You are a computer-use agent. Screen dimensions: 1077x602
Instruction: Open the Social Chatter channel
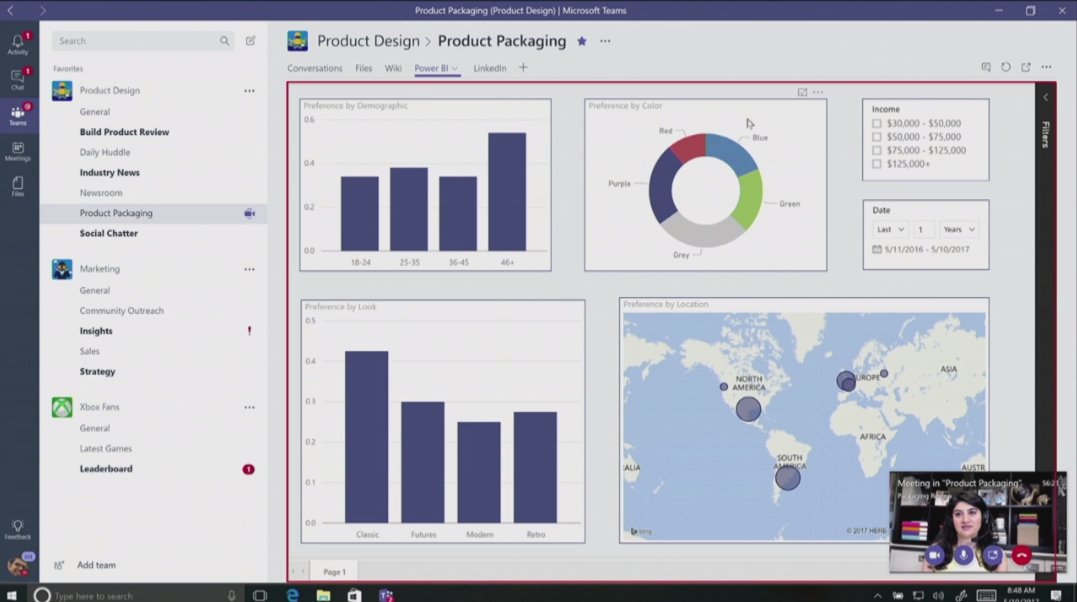109,234
